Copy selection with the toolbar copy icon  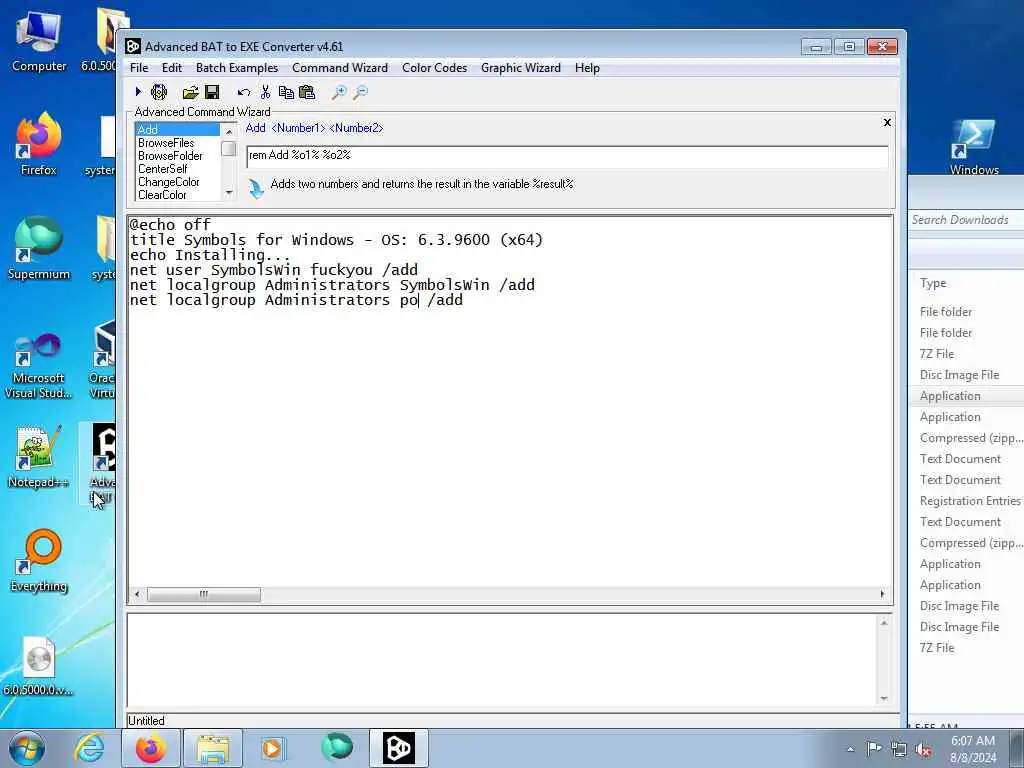(286, 92)
